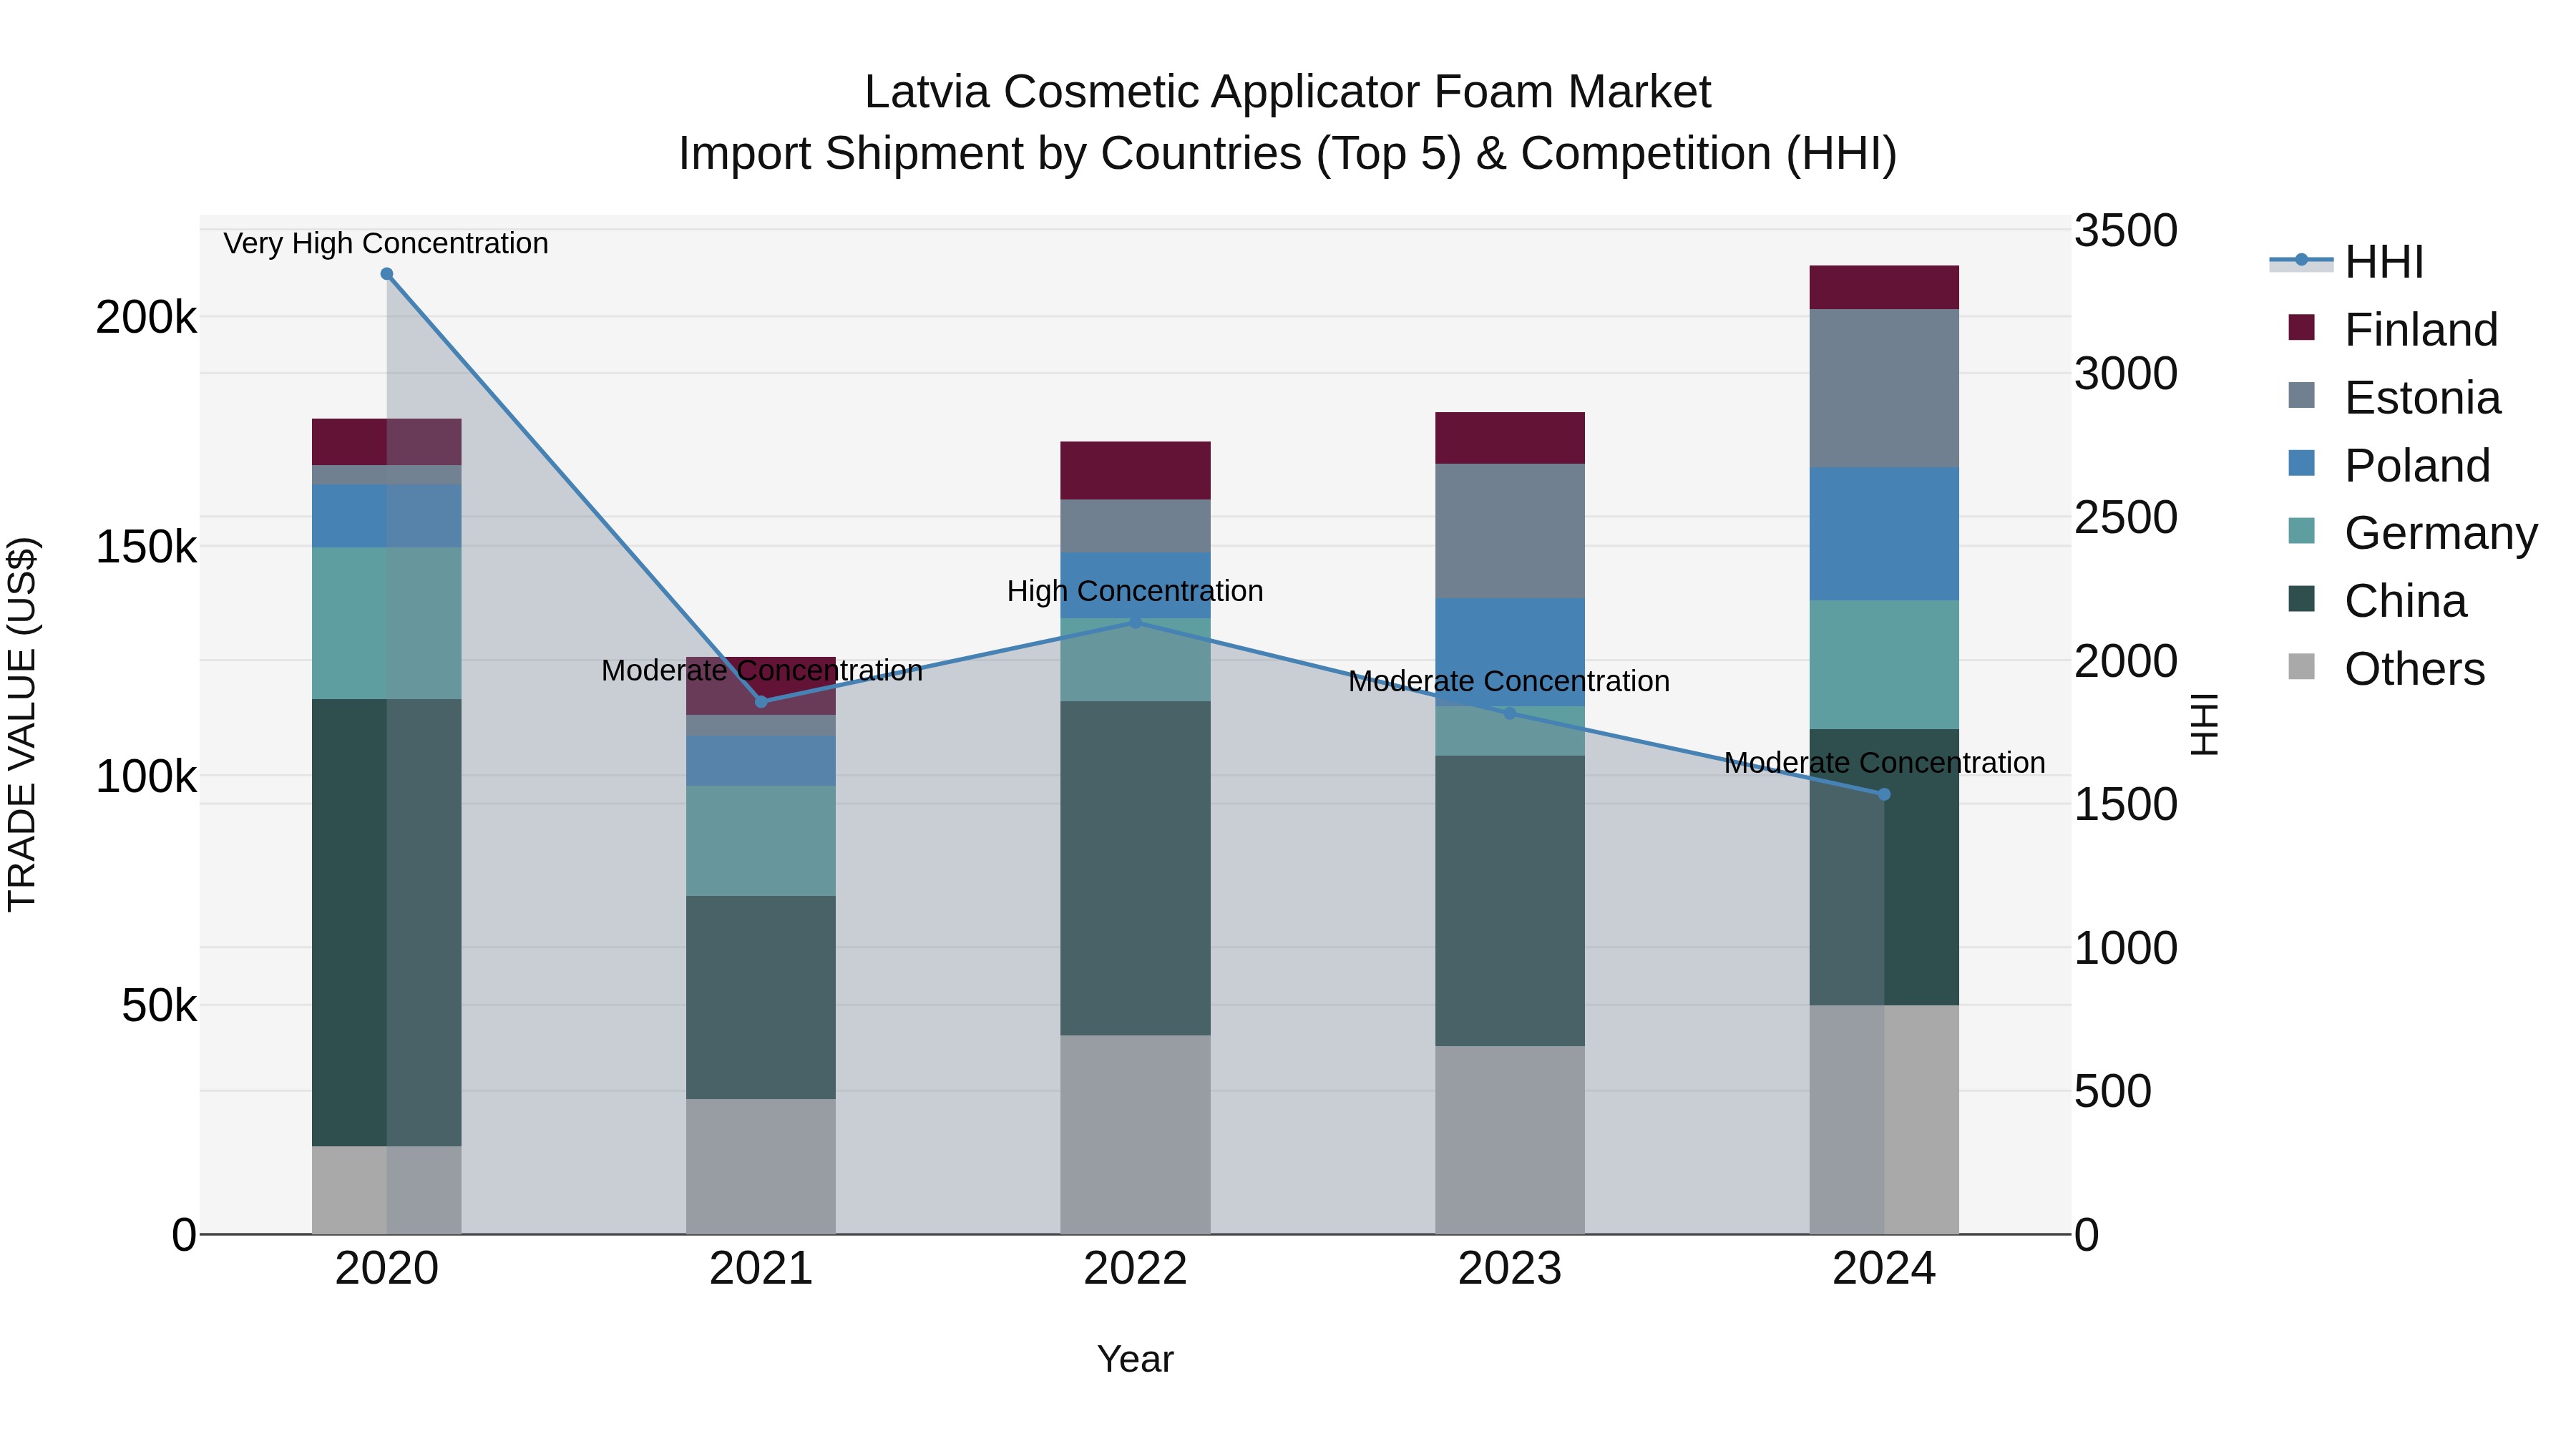The height and width of the screenshot is (1449, 2576).
Task: Click the '3500' right axis tick
Action: coord(2126,230)
